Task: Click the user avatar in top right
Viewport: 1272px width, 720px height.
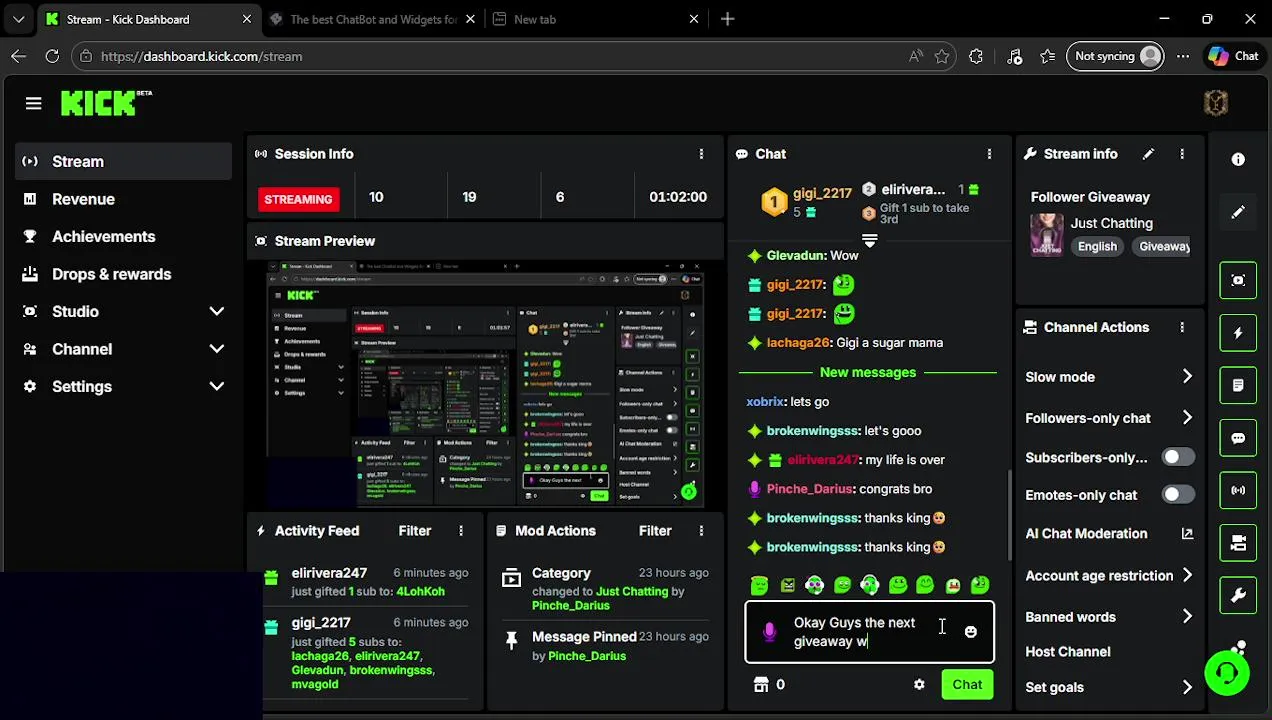Action: [1216, 103]
